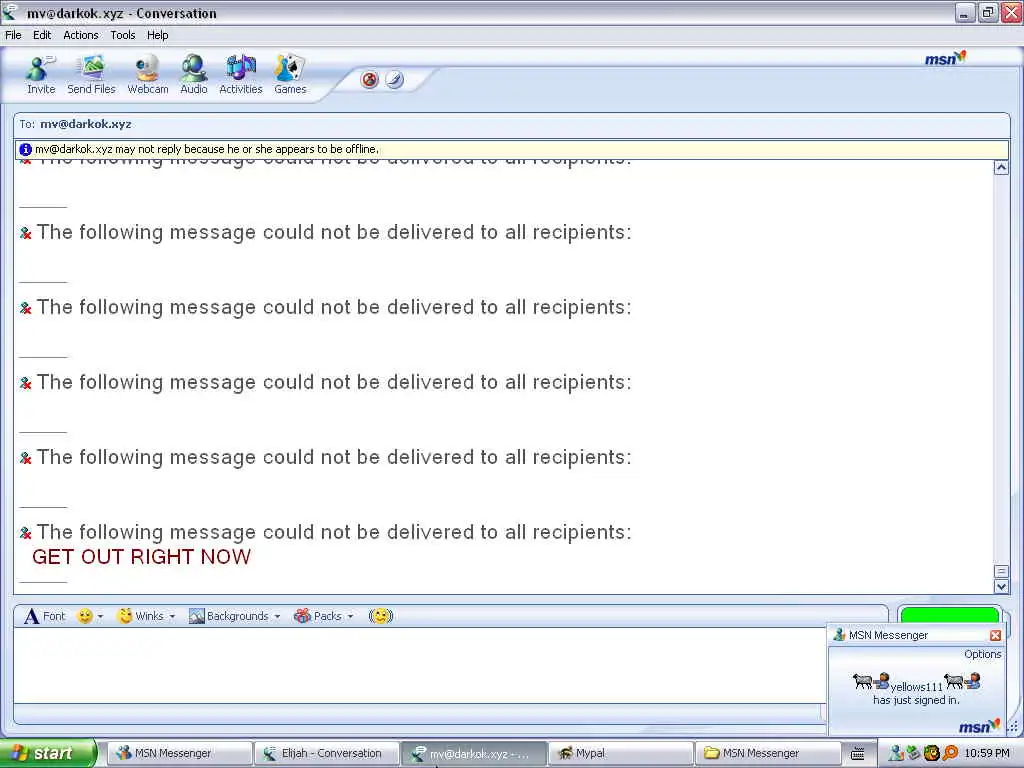Click the mv@darkok.xyz conversation taskbar button
1024x768 pixels.
click(x=473, y=753)
